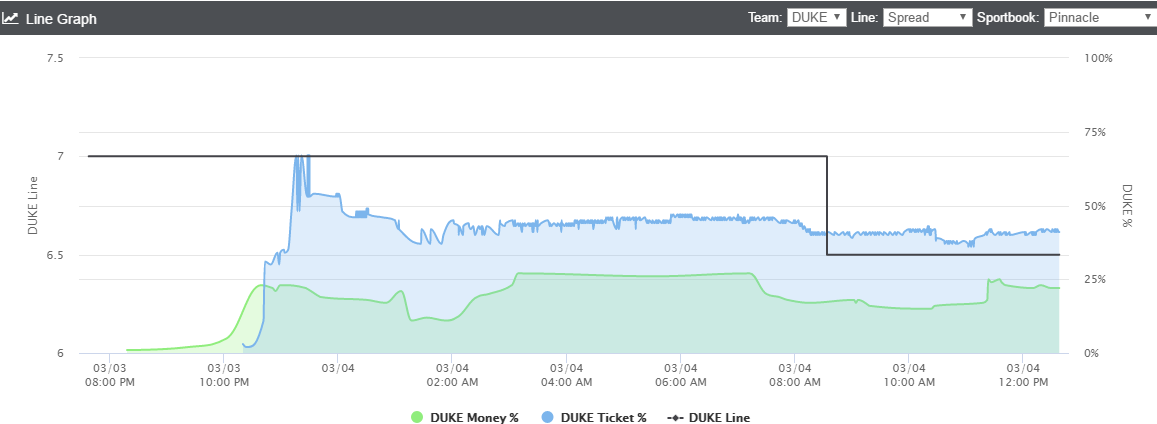Click the line graph icon in header
The height and width of the screenshot is (424, 1157).
pos(10,18)
